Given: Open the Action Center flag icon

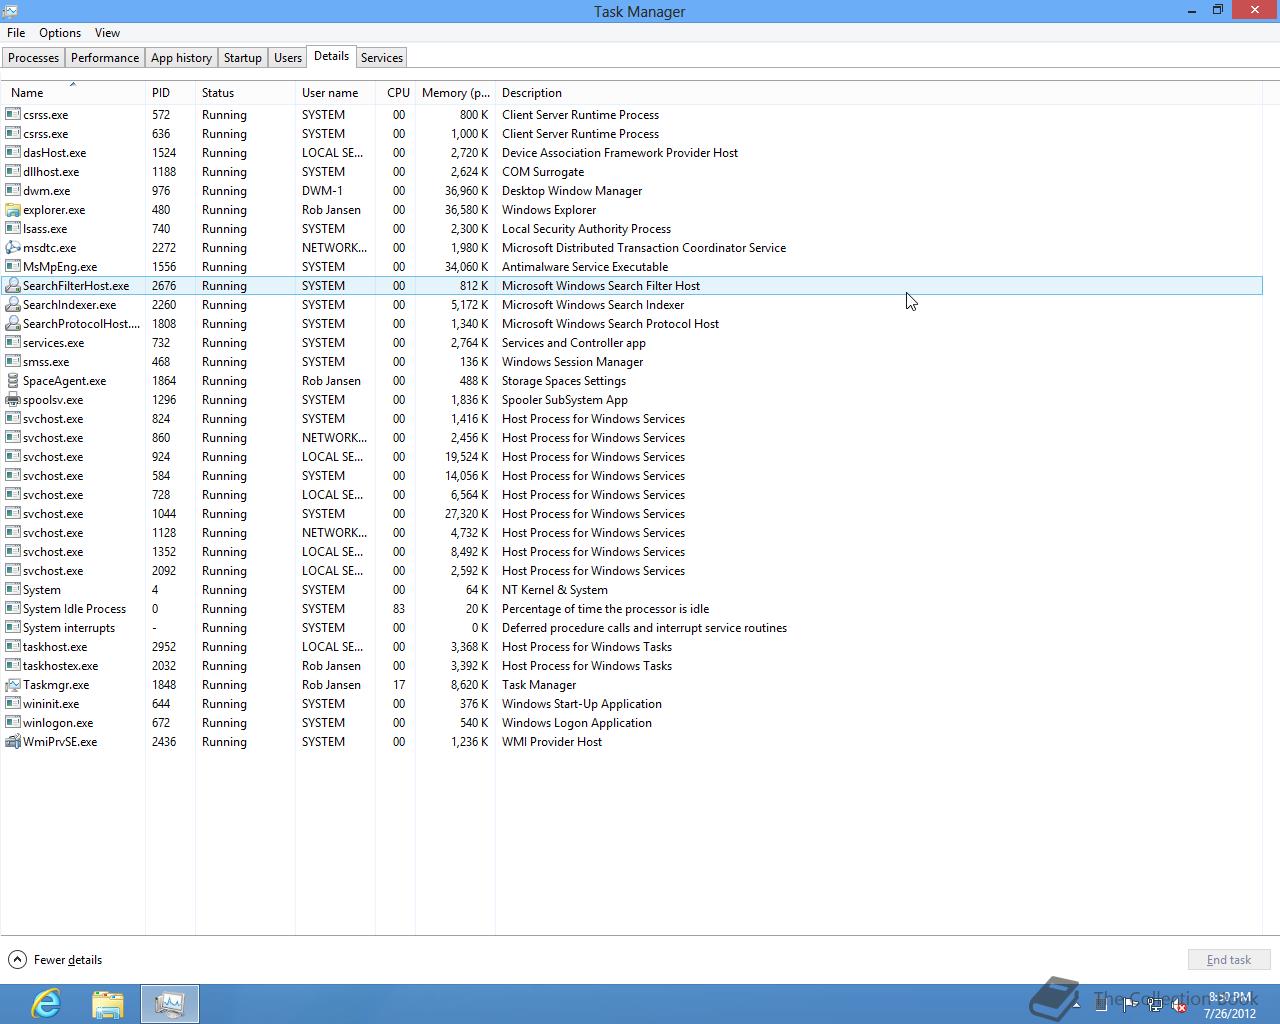Looking at the screenshot, I should point(1129,1005).
